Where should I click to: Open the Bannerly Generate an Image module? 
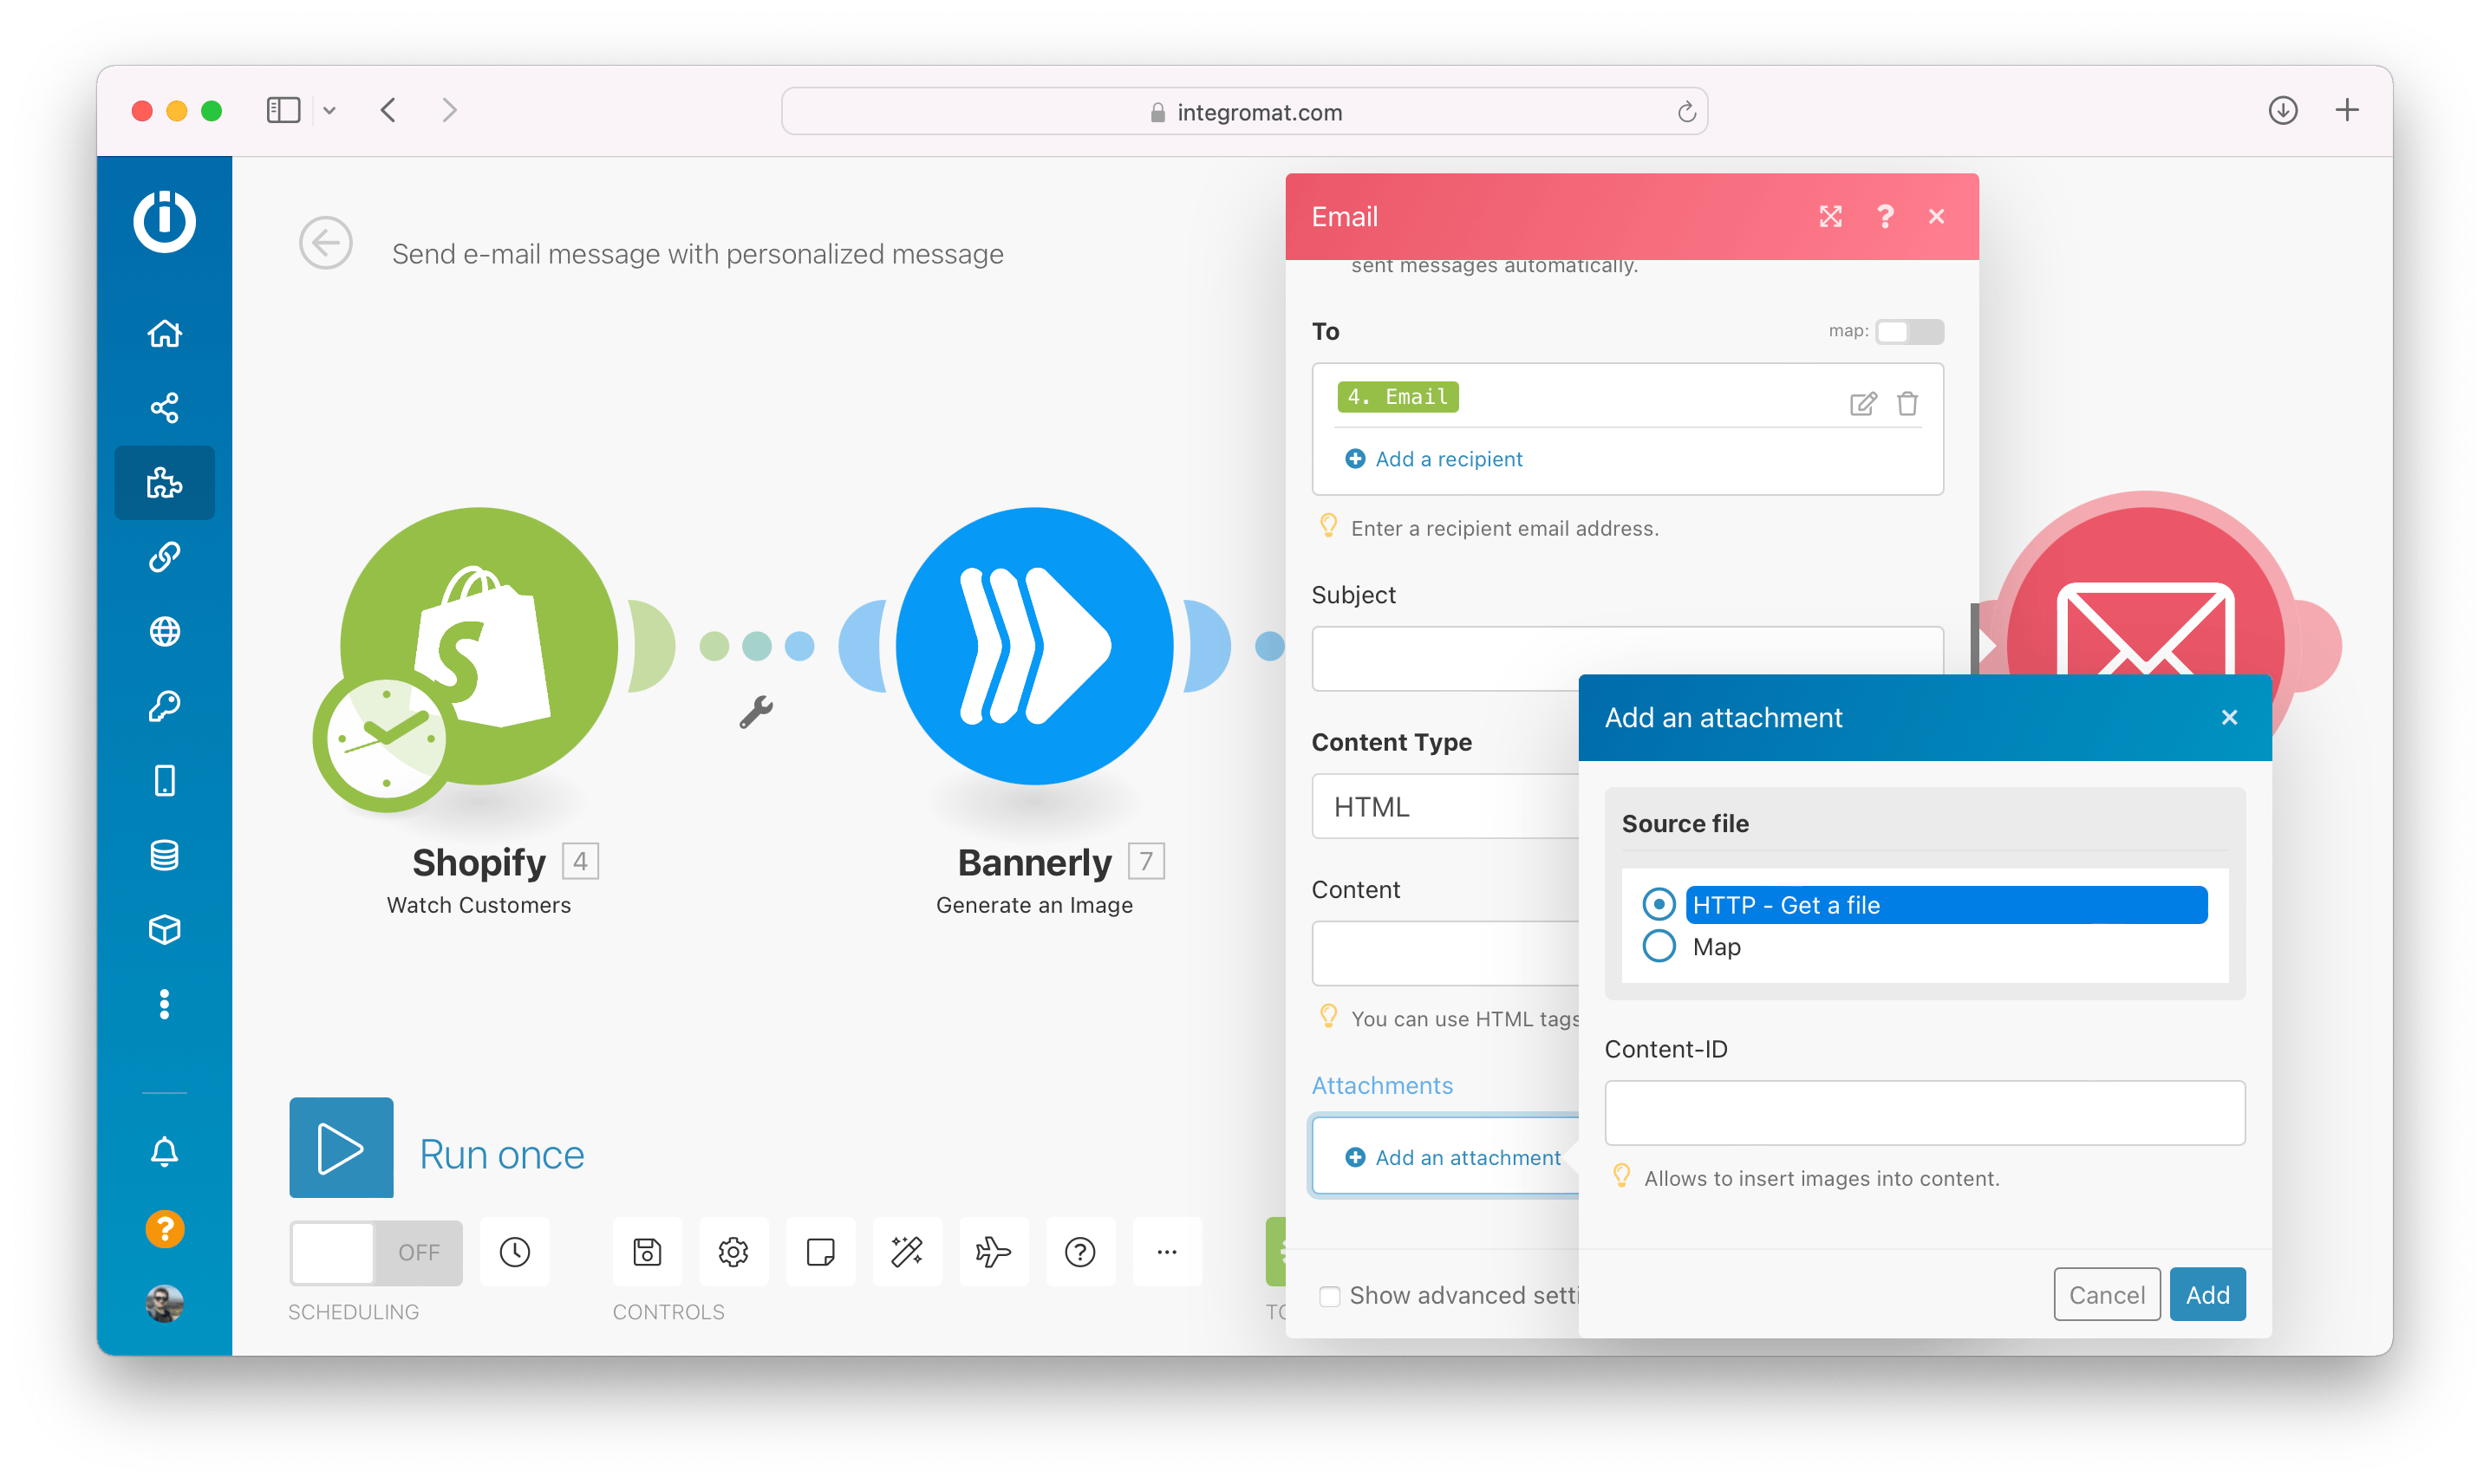(x=1034, y=646)
